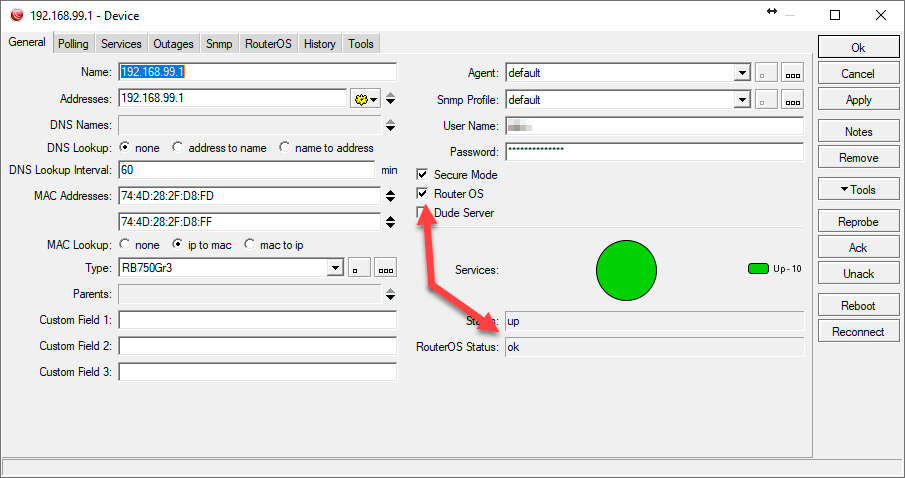This screenshot has height=478, width=905.
Task: Click the Parents field
Action: 249,294
